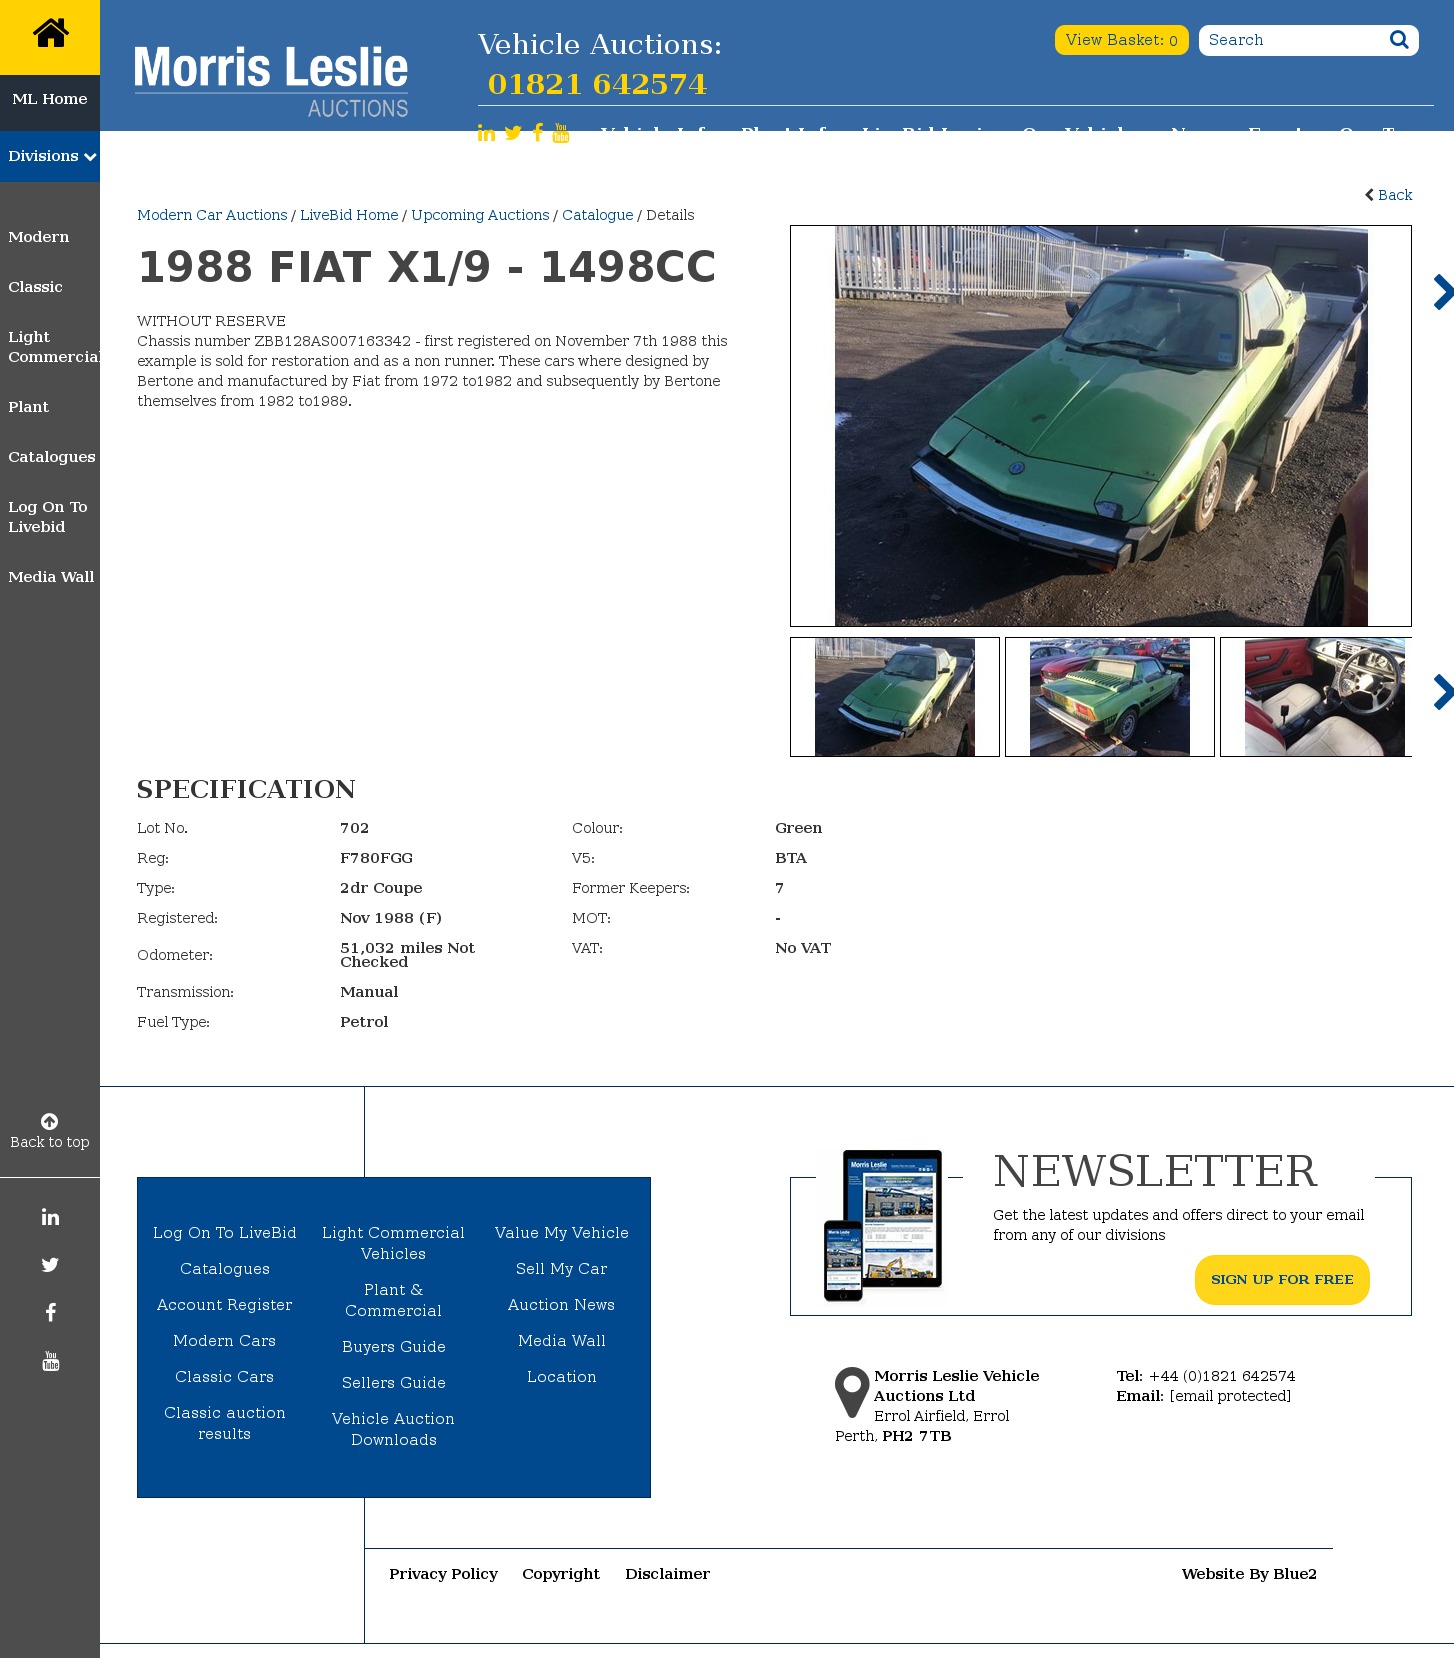Open Sell My Car link

[562, 1269]
